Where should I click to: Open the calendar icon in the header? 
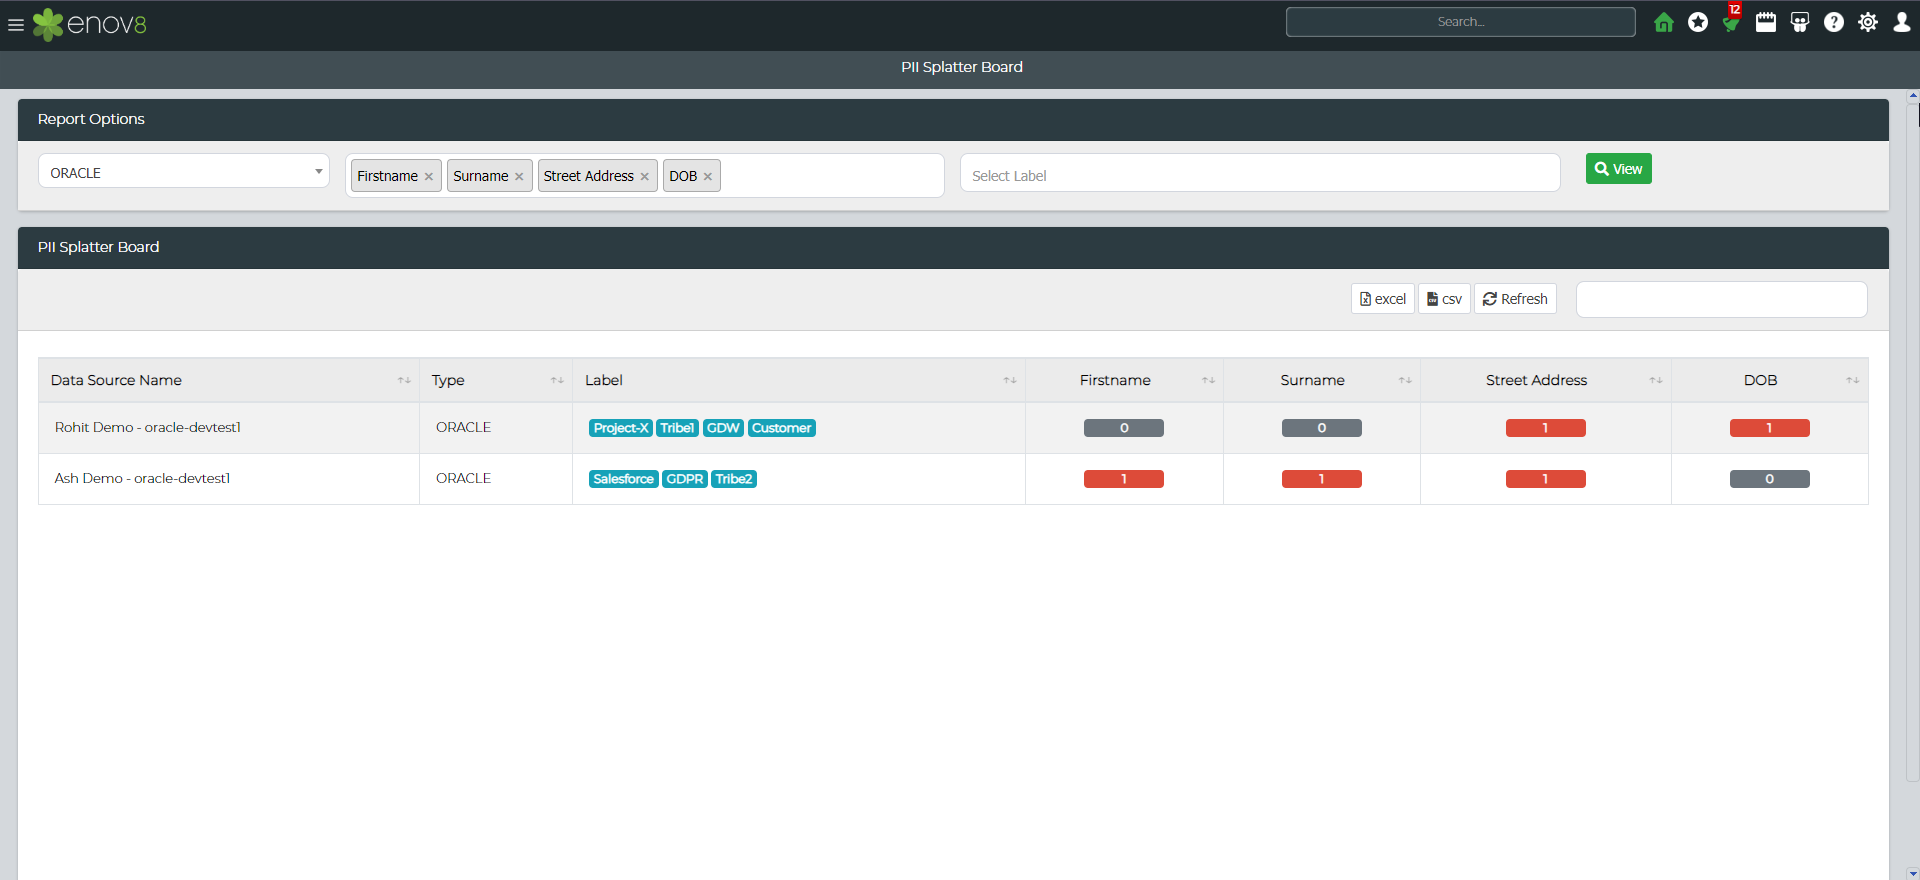[x=1766, y=22]
